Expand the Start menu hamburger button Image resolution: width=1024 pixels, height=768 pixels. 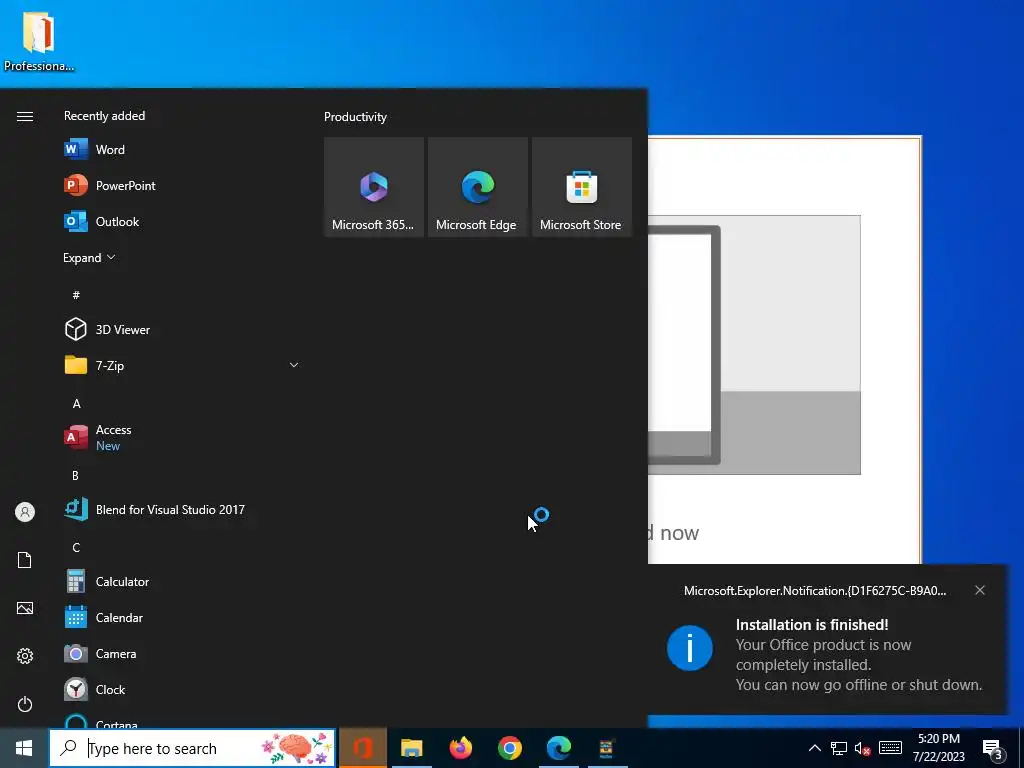point(25,116)
